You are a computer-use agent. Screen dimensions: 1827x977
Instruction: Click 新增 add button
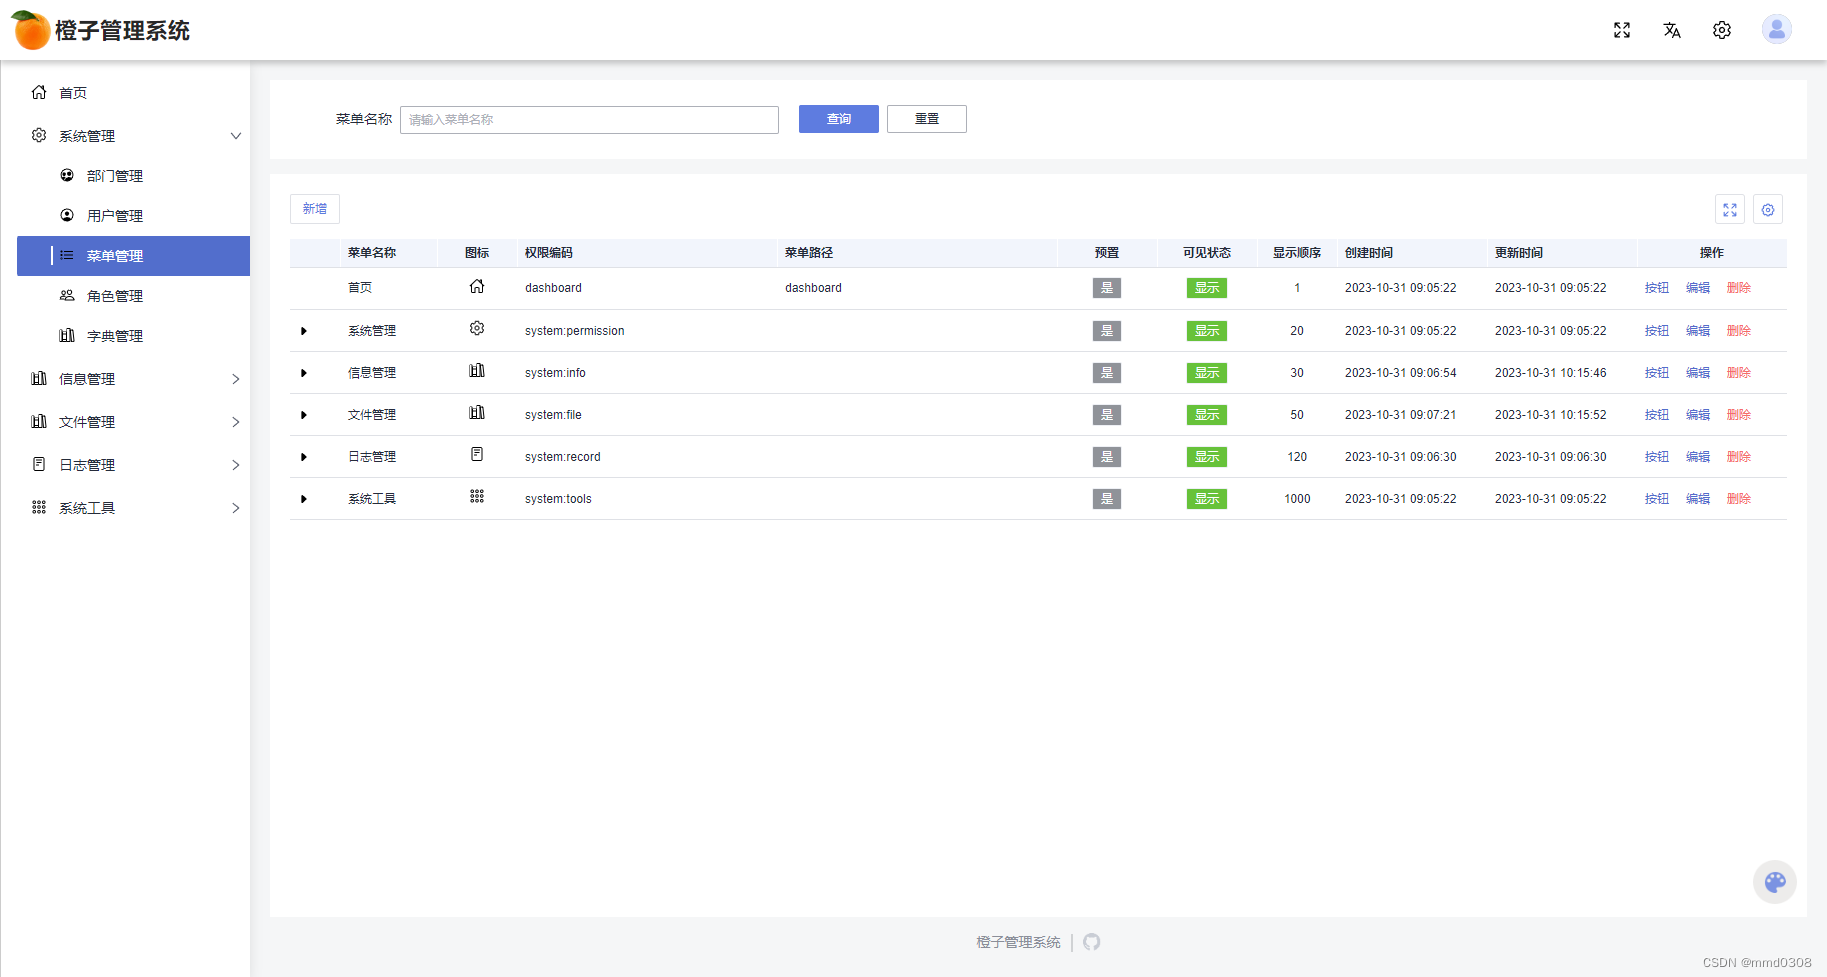pos(315,209)
